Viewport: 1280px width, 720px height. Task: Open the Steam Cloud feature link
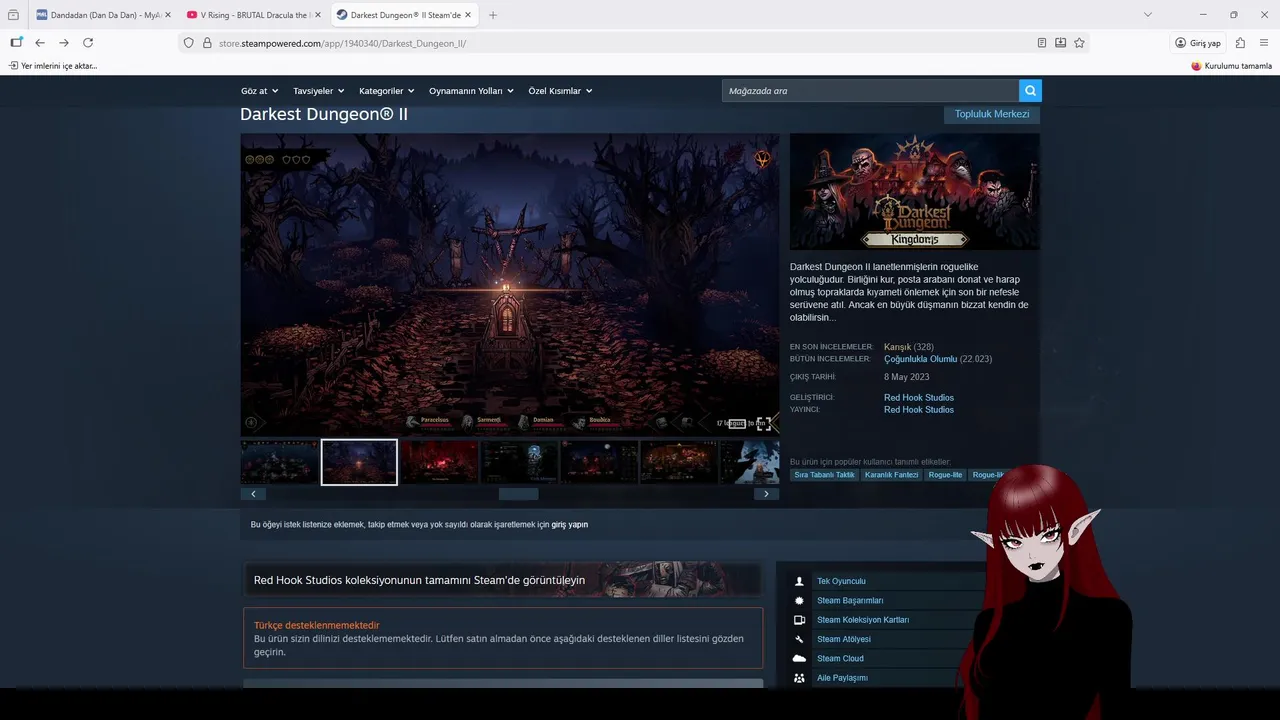click(x=840, y=658)
